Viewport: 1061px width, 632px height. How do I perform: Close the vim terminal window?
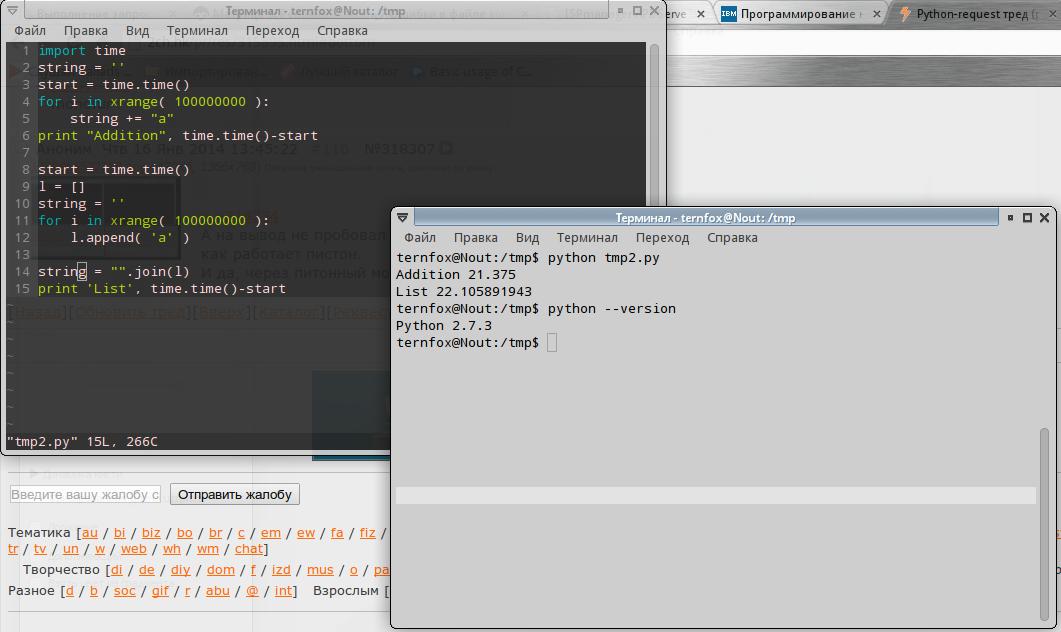pos(654,10)
